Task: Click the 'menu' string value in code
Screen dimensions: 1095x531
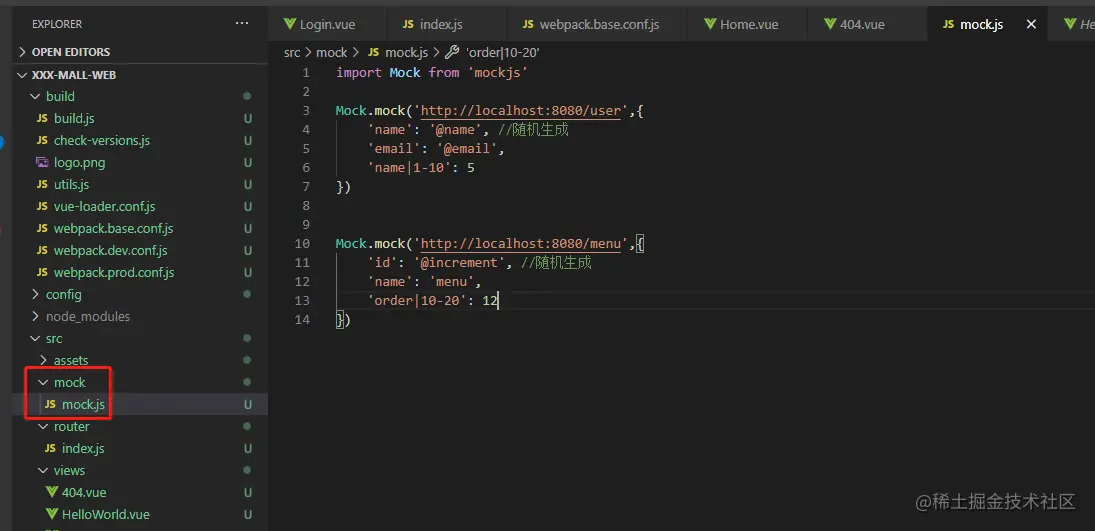Action: point(453,282)
